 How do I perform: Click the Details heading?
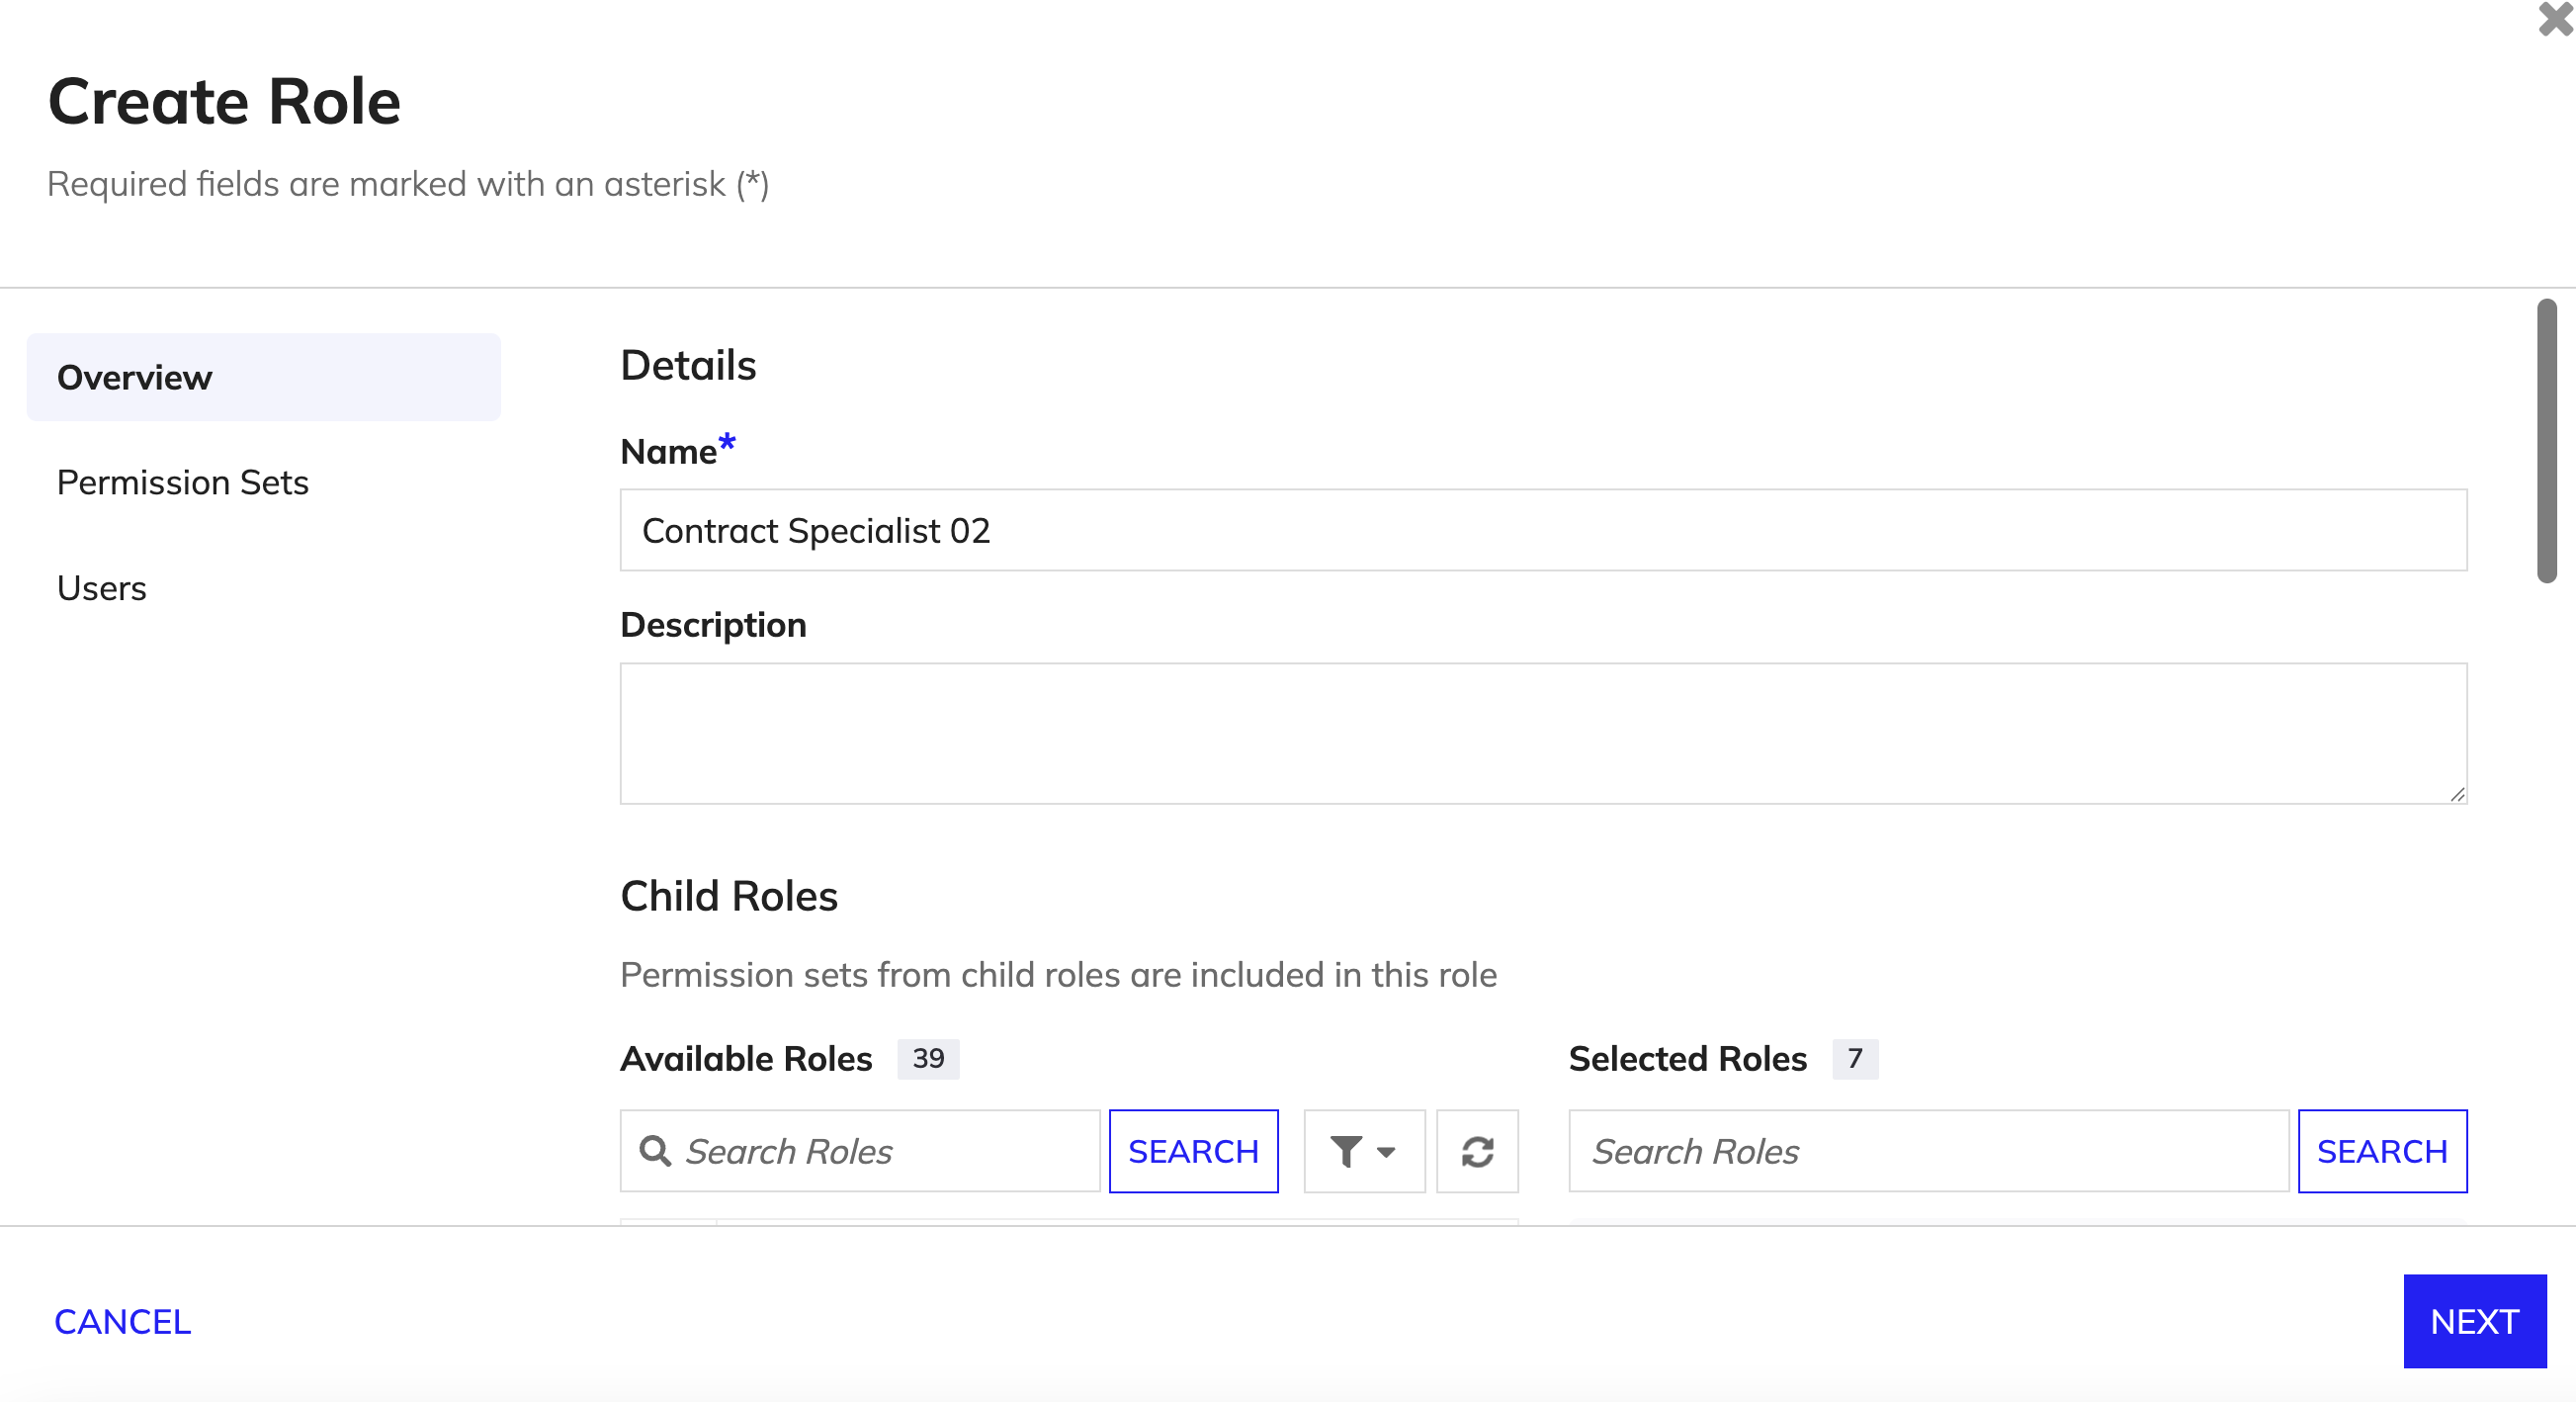click(x=688, y=365)
